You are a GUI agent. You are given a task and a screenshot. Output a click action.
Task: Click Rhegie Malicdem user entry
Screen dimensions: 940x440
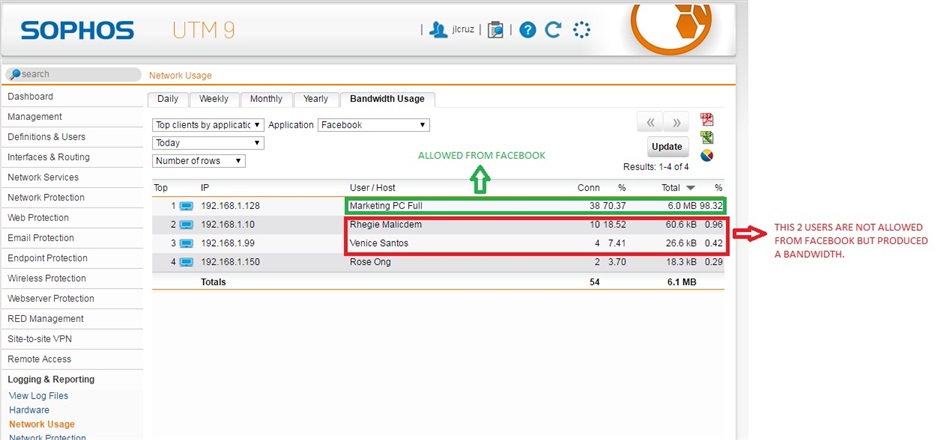[385, 225]
